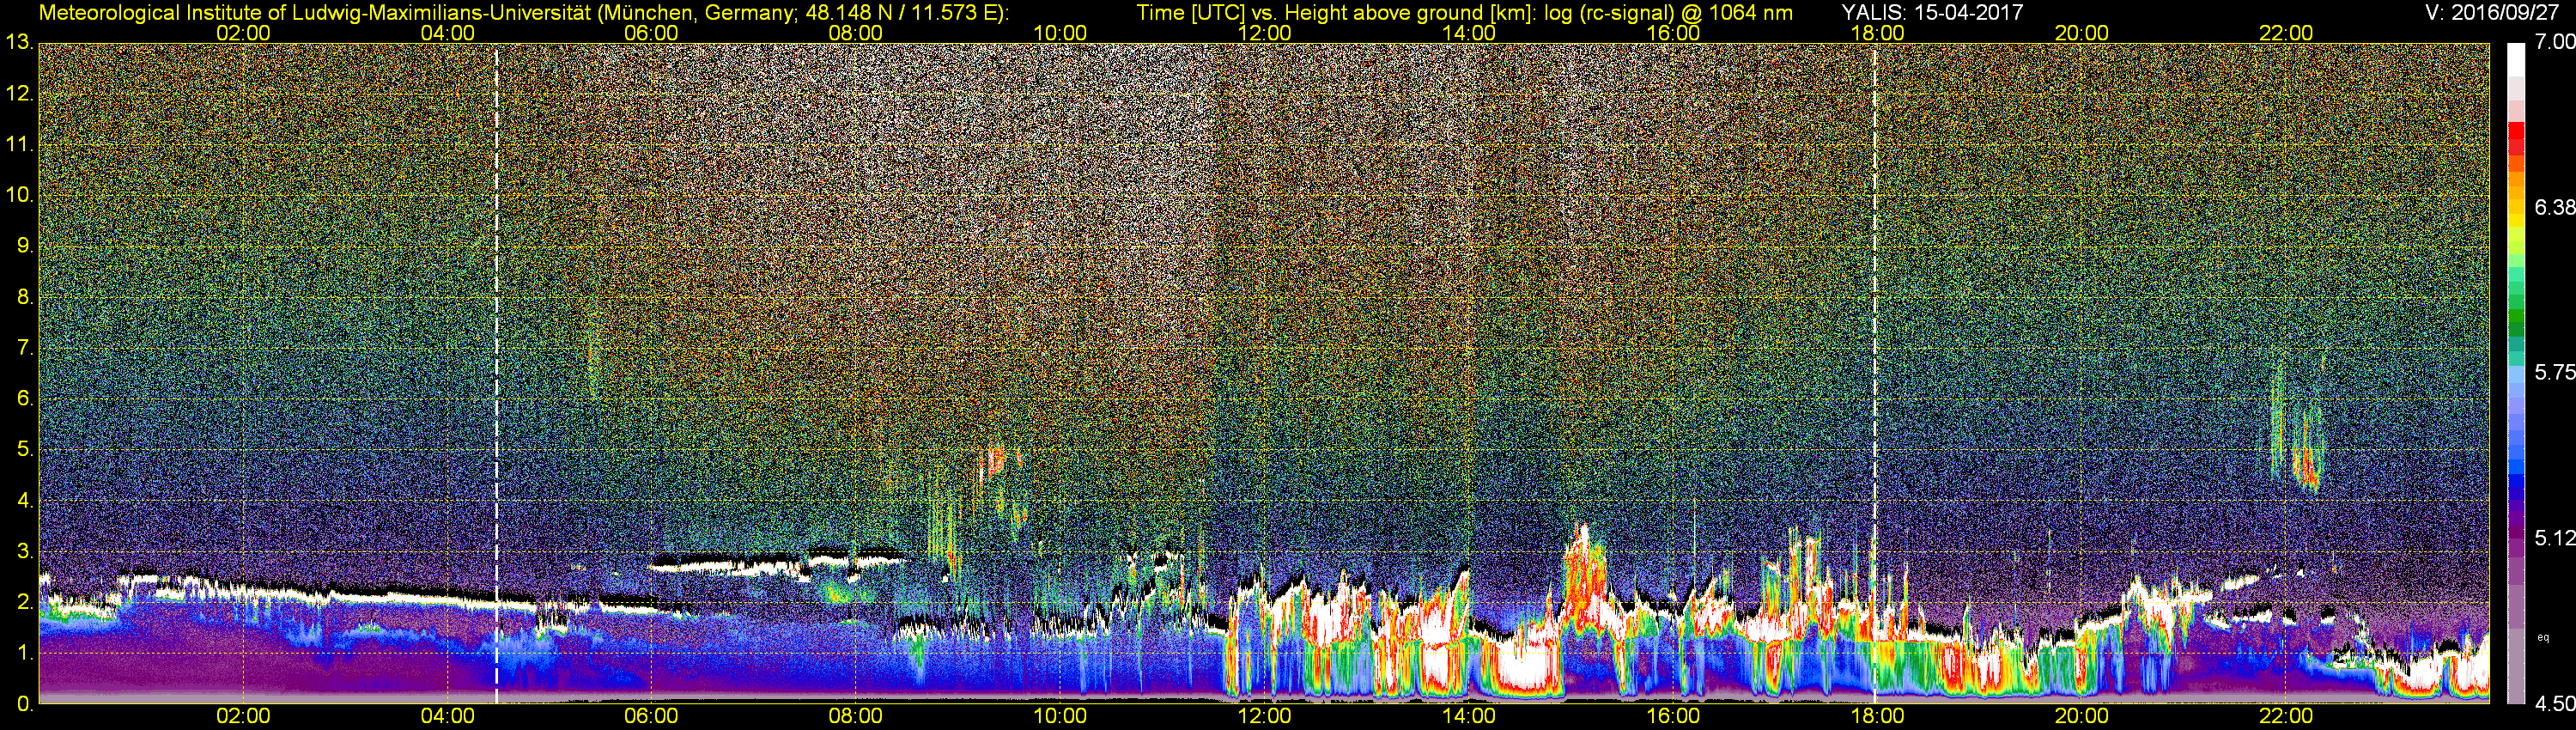Click the bottom-axis '06:00' time label

651,717
